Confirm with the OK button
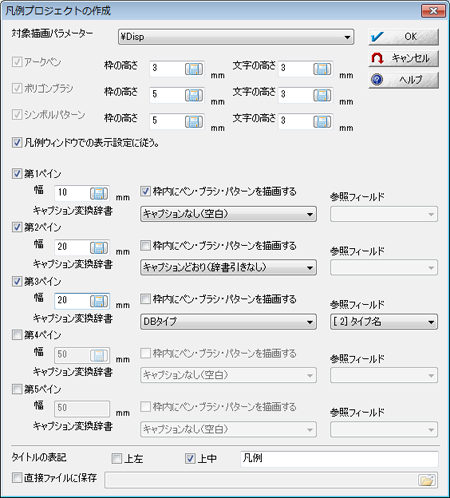The height and width of the screenshot is (498, 450). 403,37
